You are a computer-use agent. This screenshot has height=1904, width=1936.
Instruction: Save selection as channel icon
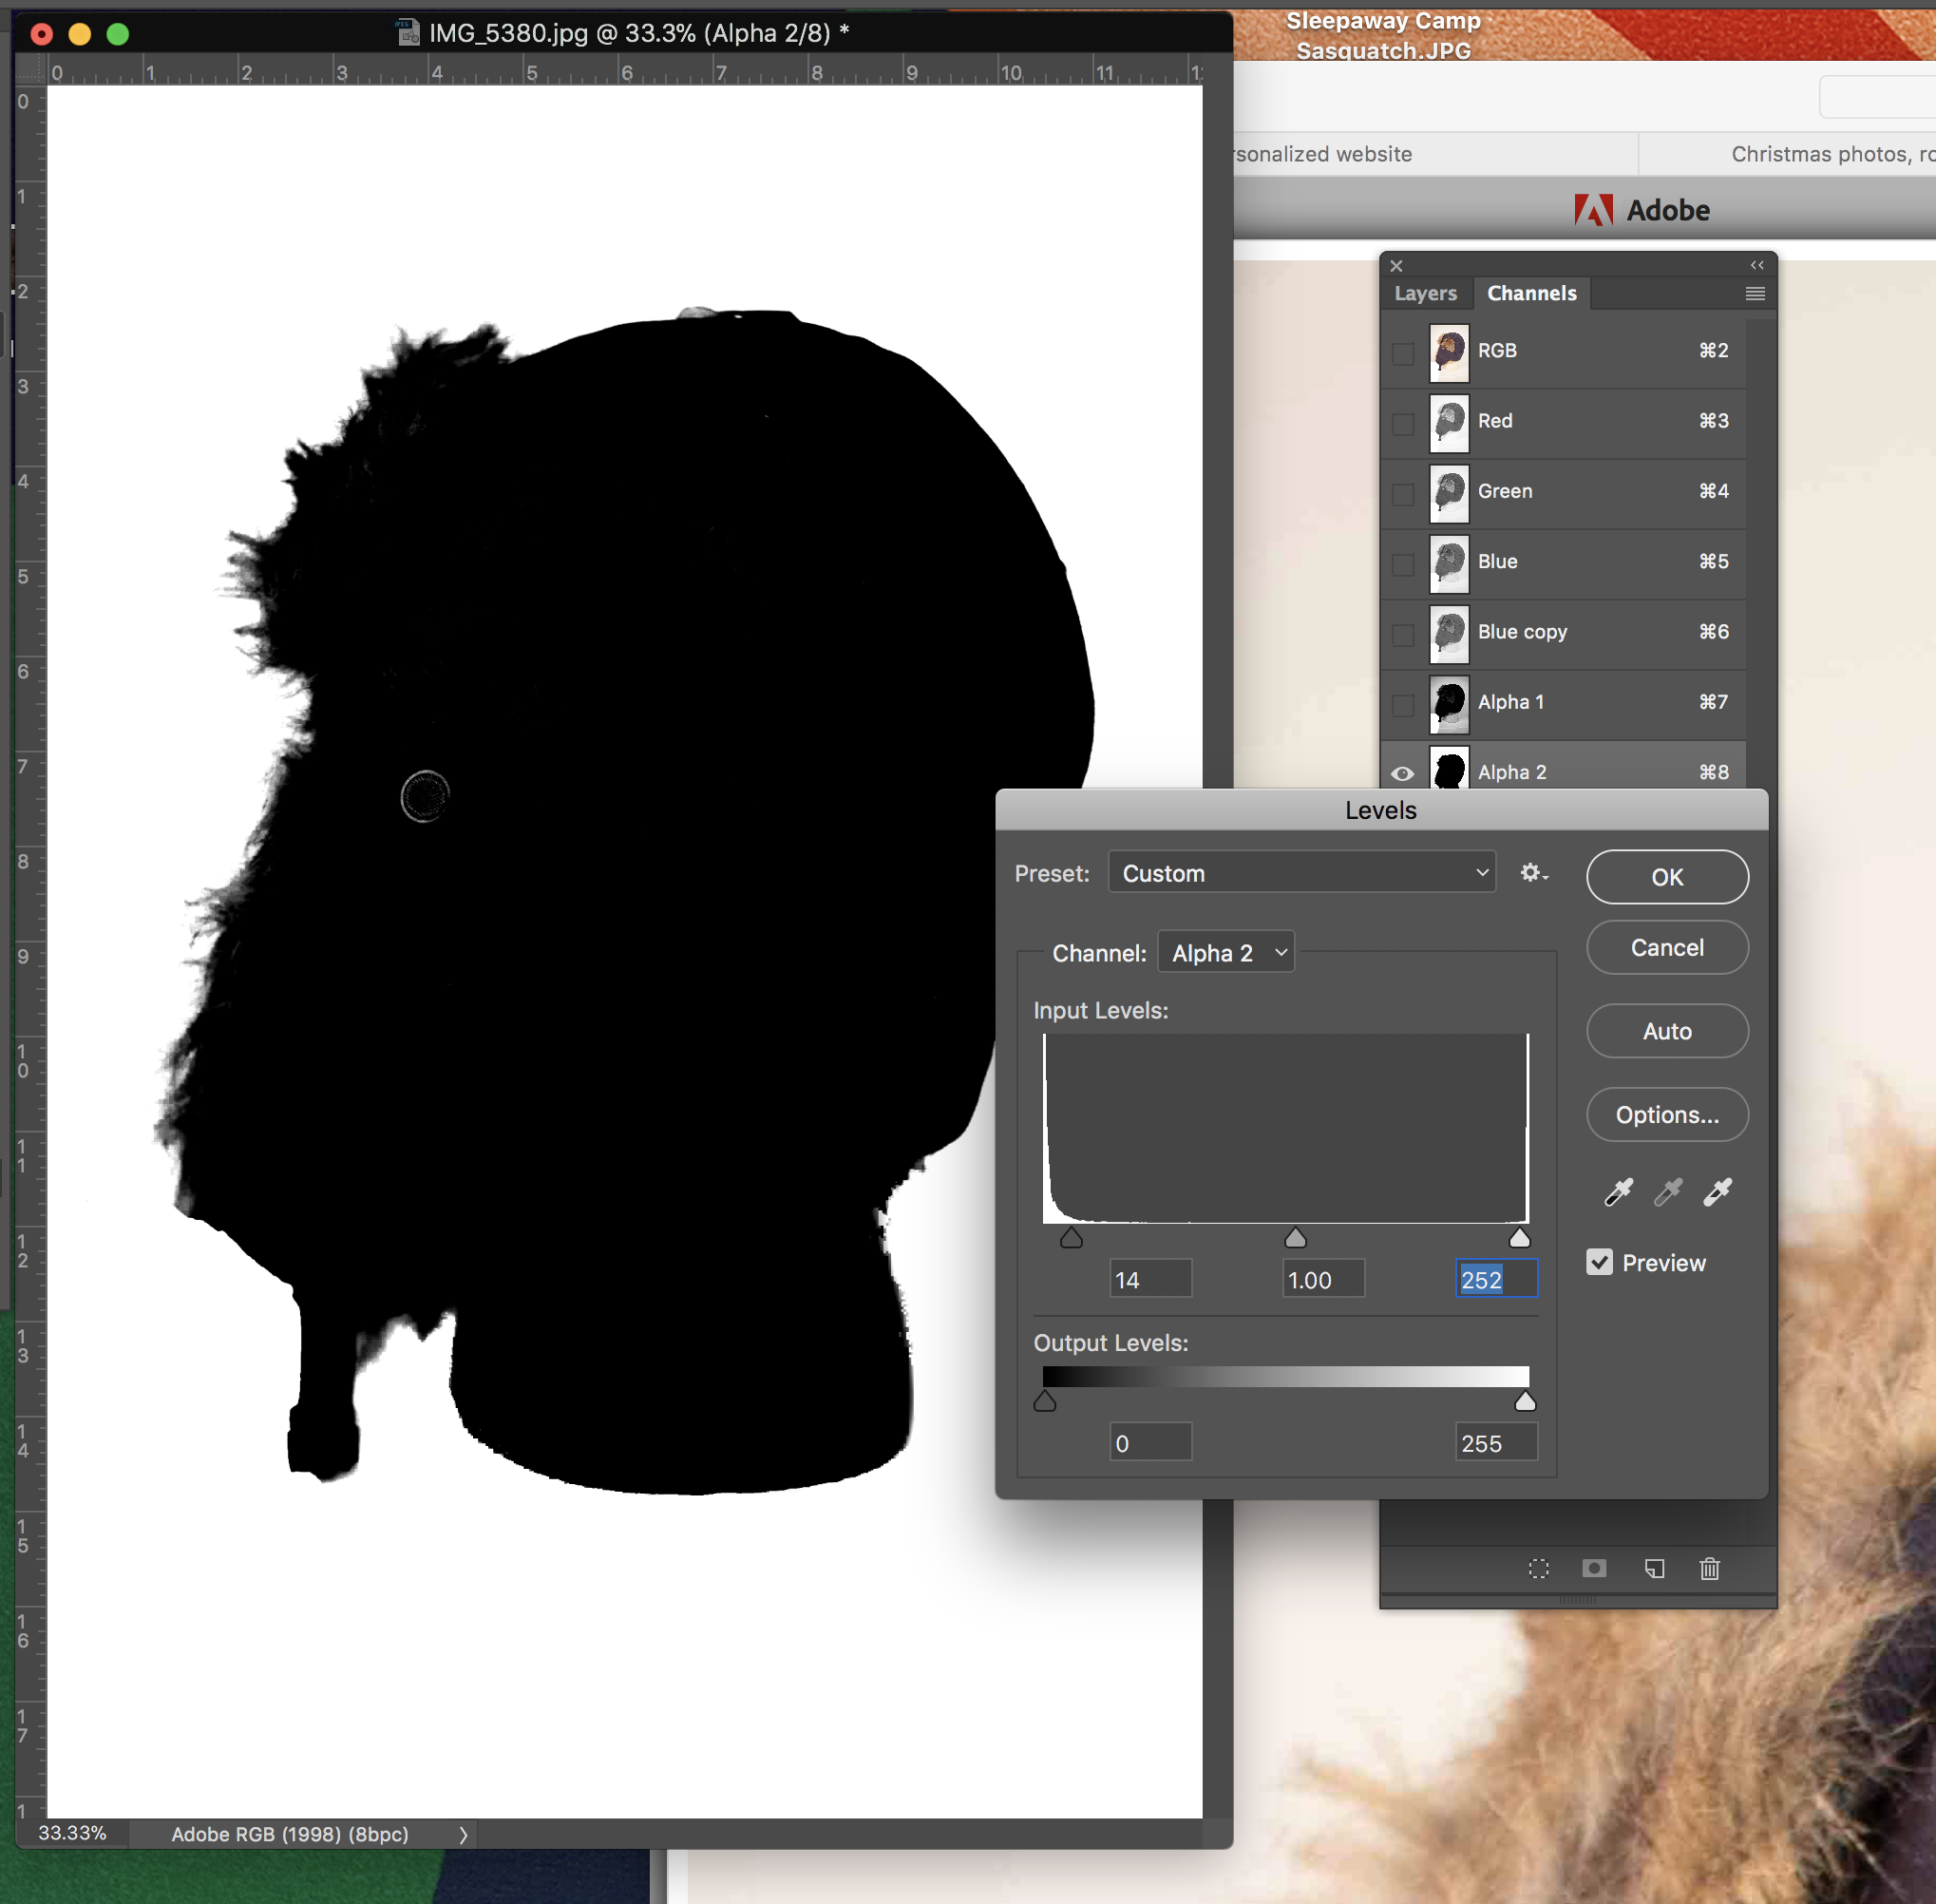pos(1594,1568)
